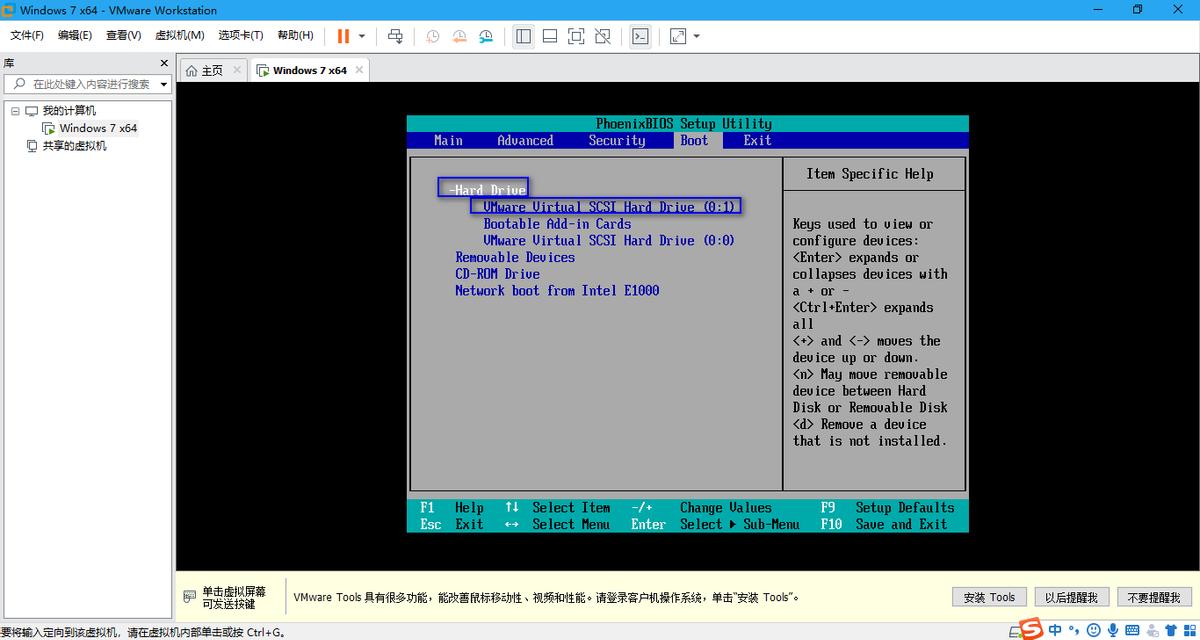
Task: Open the Snapshot Manager
Action: [x=485, y=36]
